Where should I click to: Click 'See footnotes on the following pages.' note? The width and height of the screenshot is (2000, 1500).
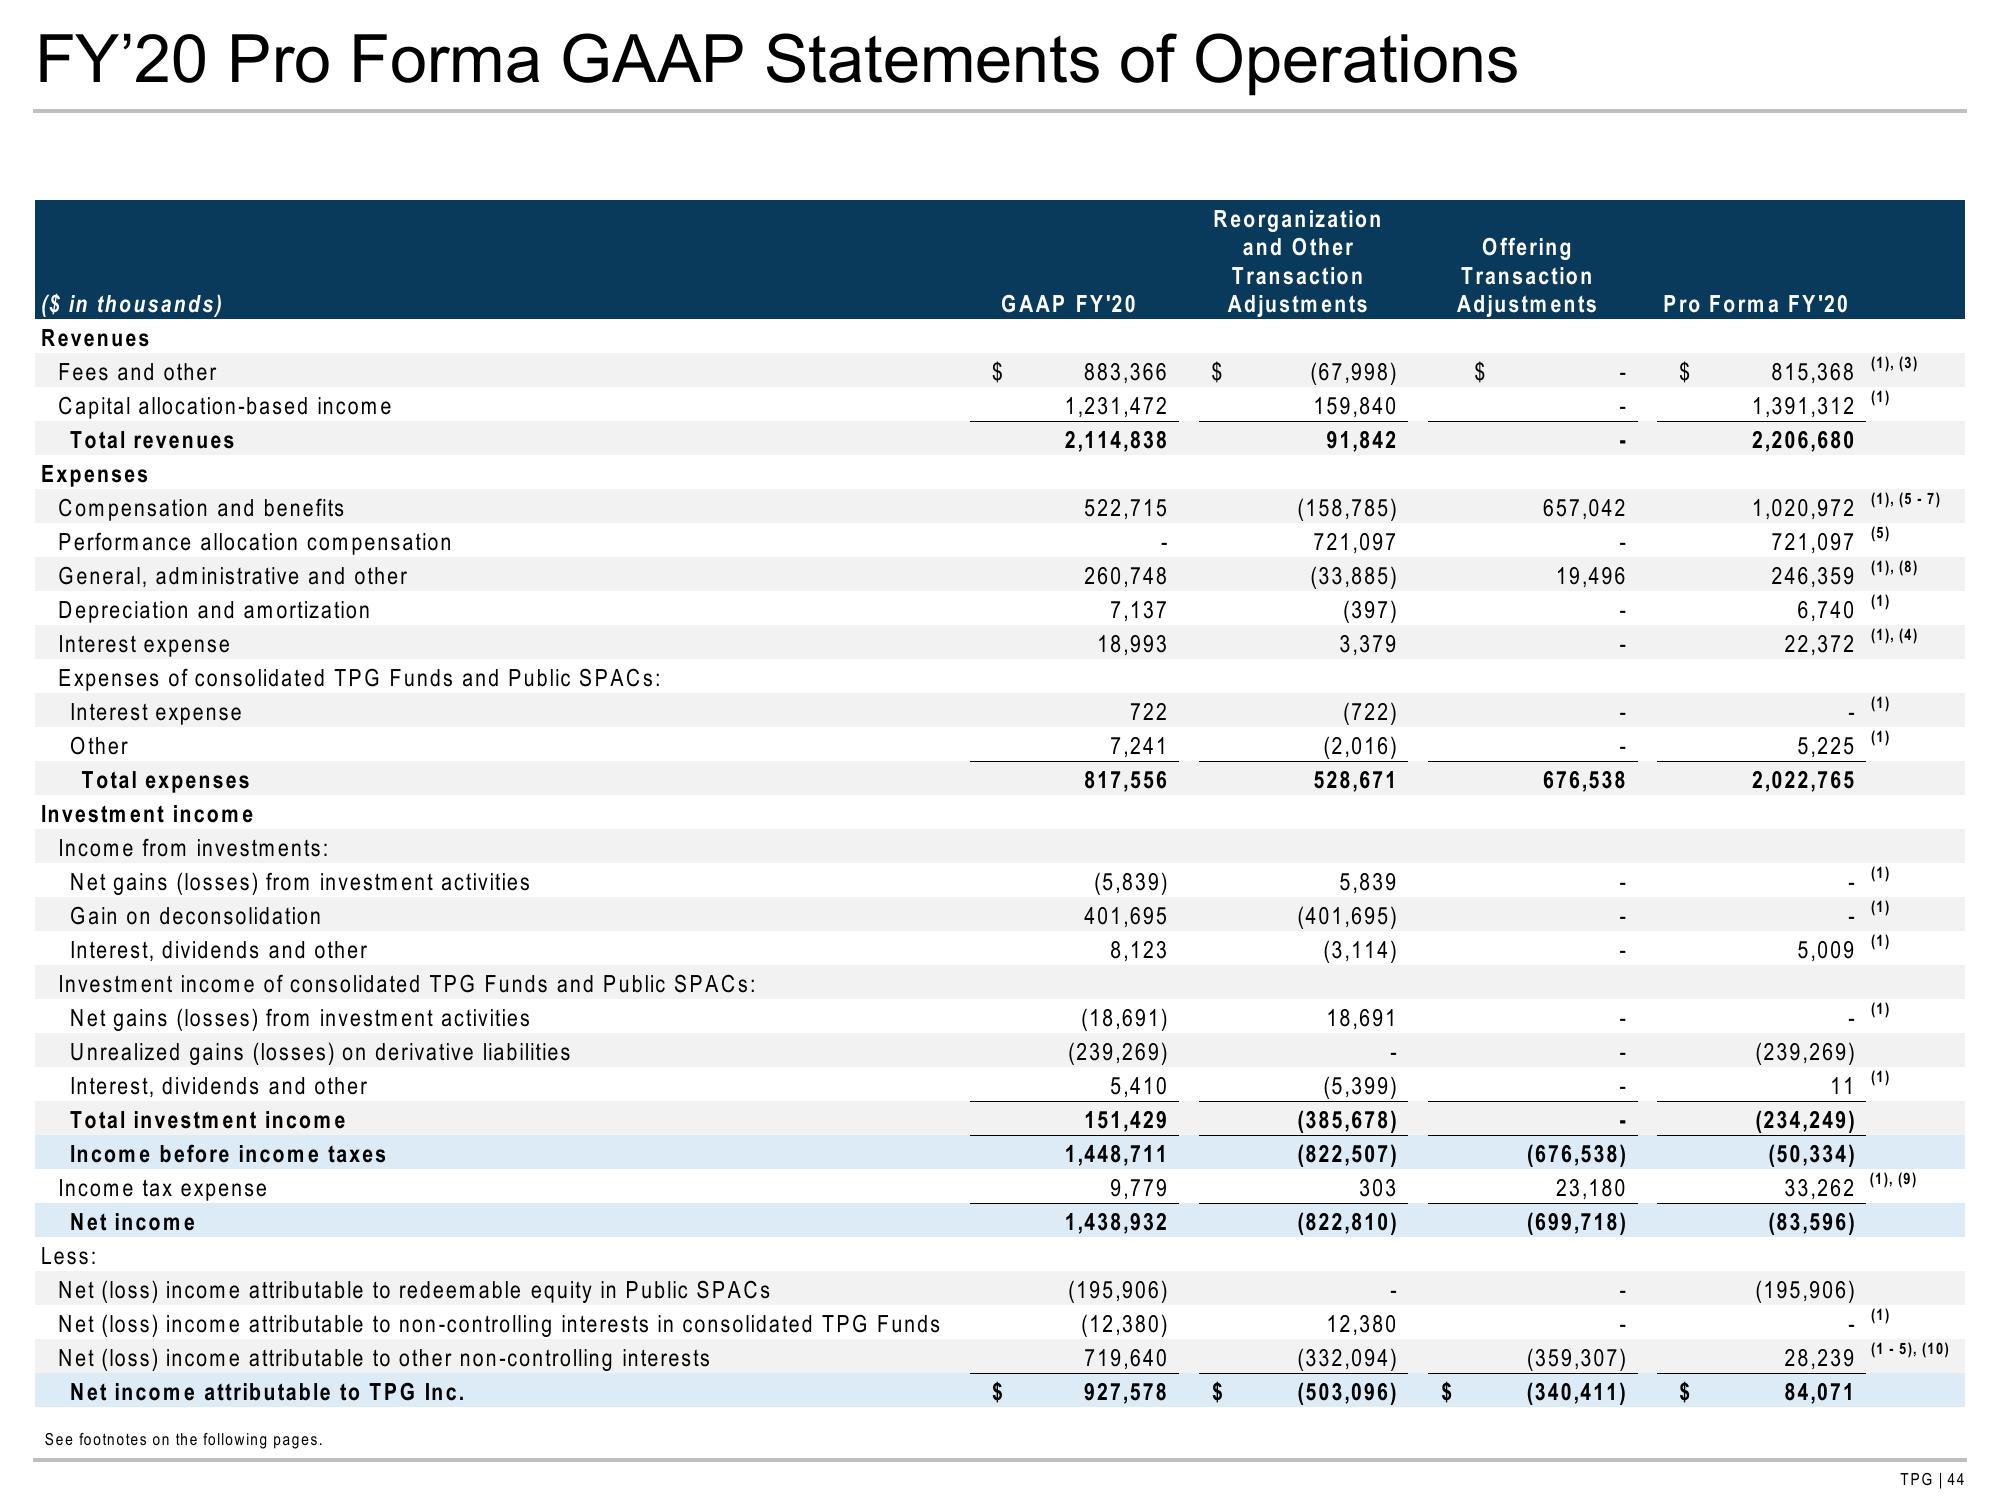tap(184, 1440)
